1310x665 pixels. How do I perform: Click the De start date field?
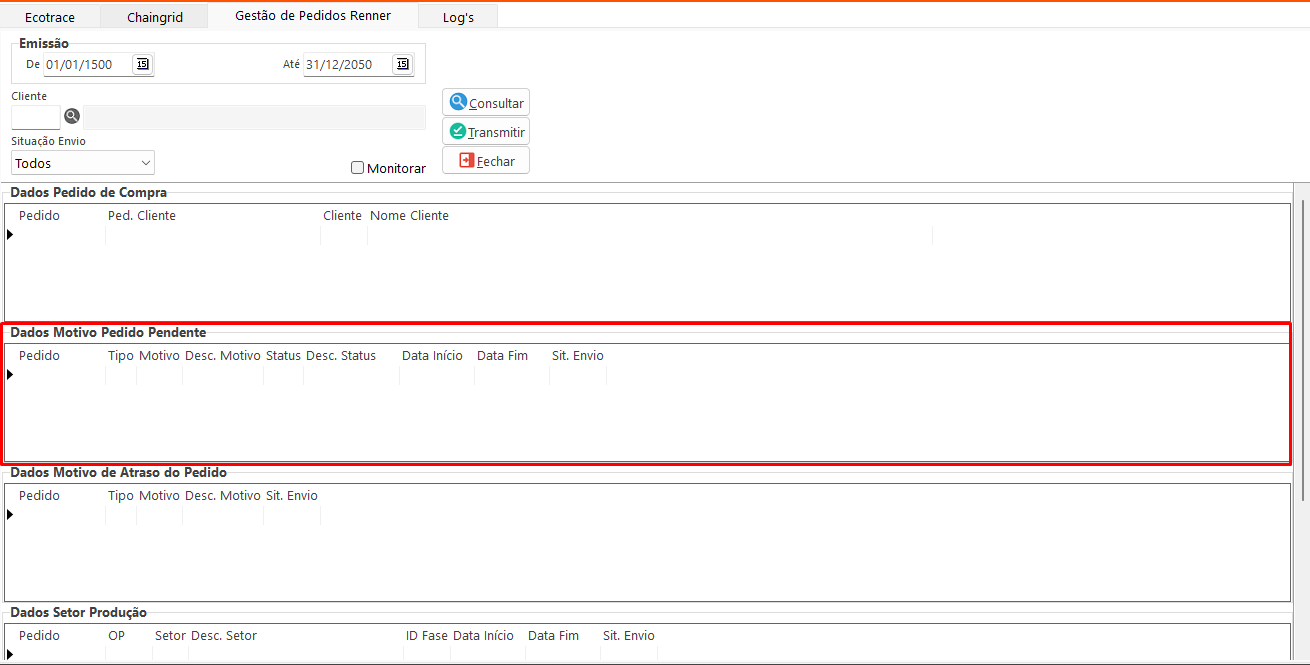click(x=87, y=65)
